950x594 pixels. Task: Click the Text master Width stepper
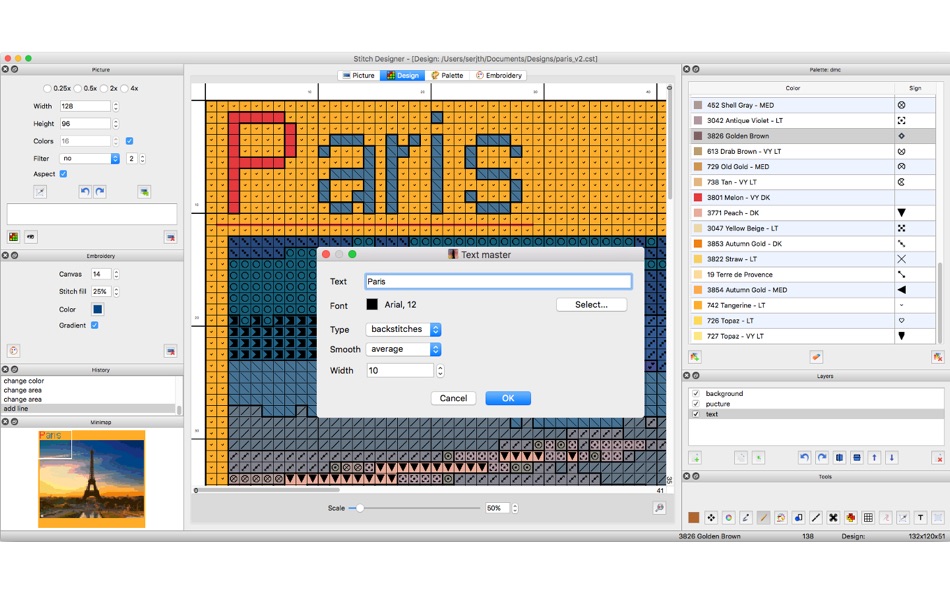(440, 370)
